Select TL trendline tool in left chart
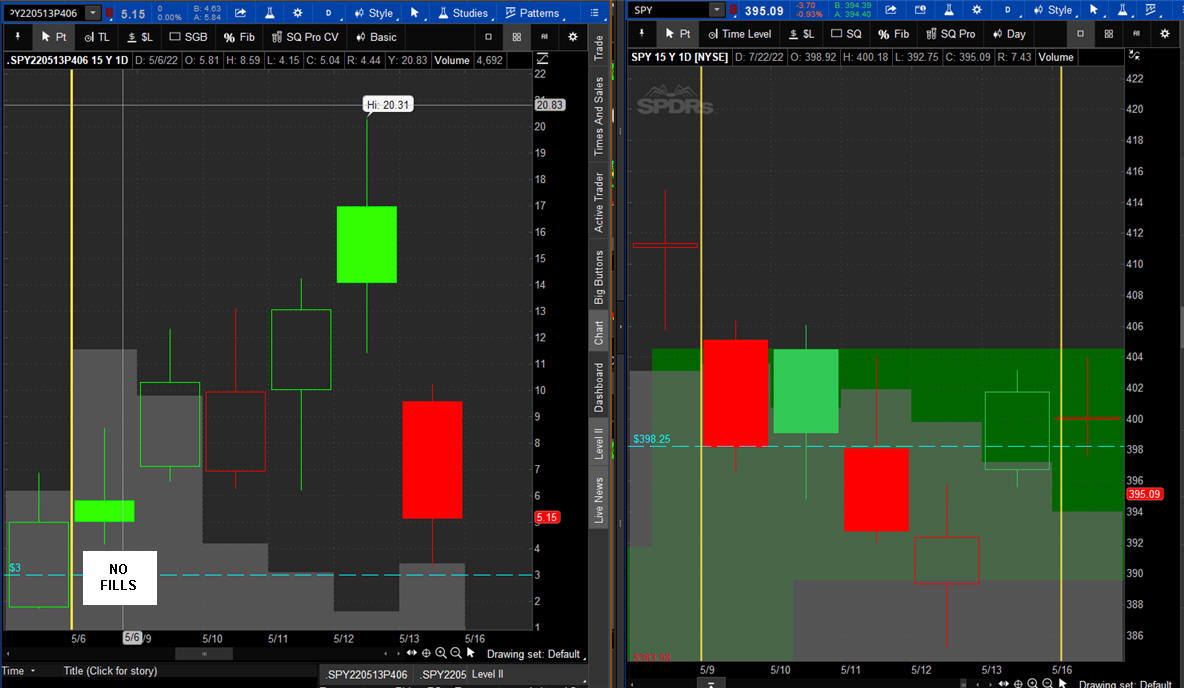The height and width of the screenshot is (688, 1184). coord(97,36)
